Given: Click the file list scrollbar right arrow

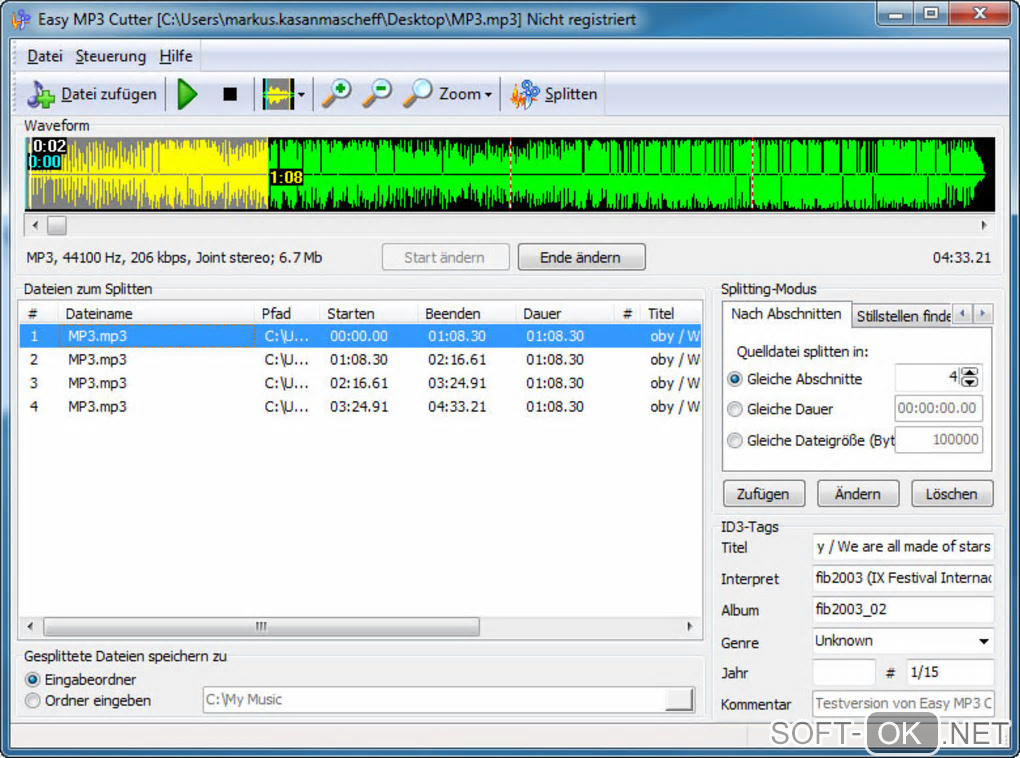Looking at the screenshot, I should coord(690,627).
